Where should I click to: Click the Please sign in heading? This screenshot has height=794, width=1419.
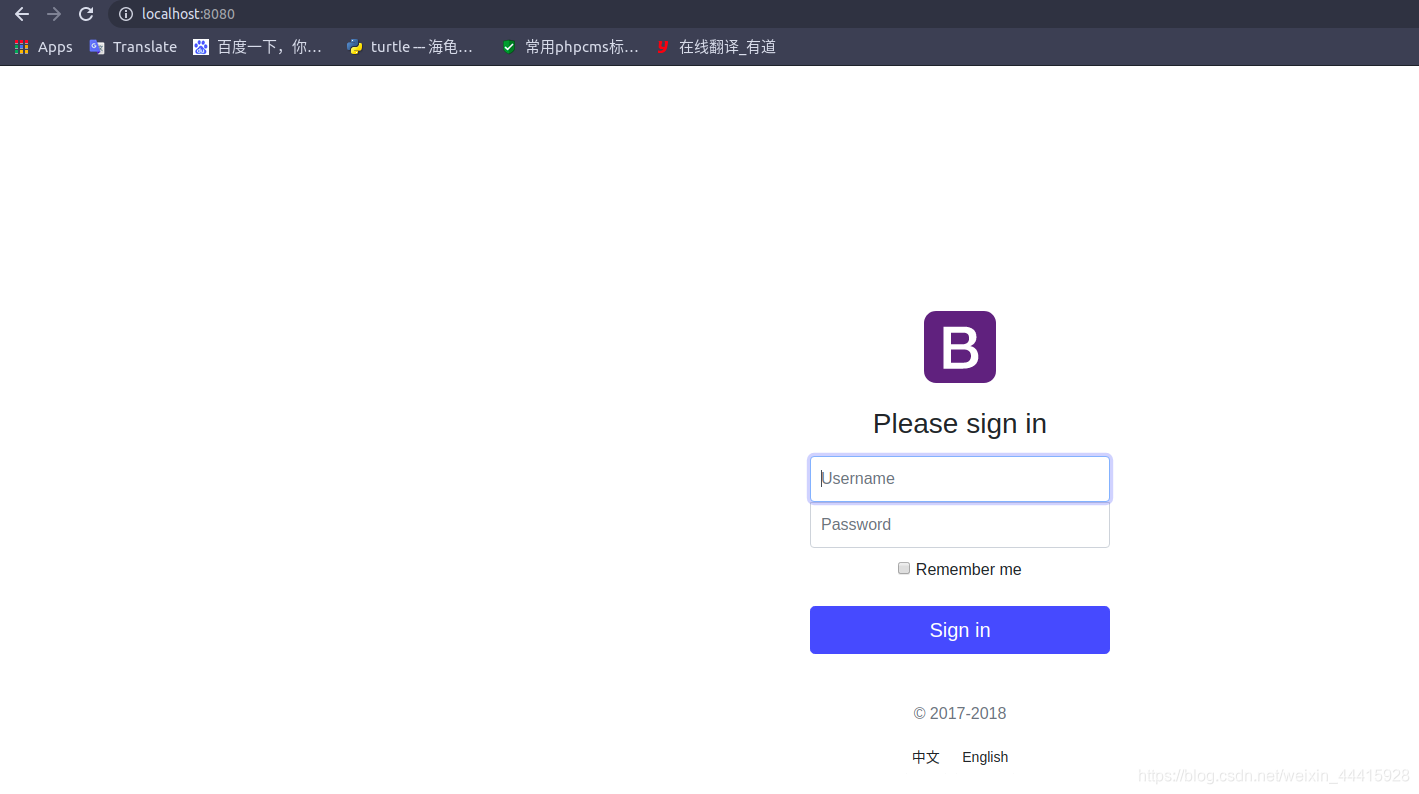click(960, 424)
